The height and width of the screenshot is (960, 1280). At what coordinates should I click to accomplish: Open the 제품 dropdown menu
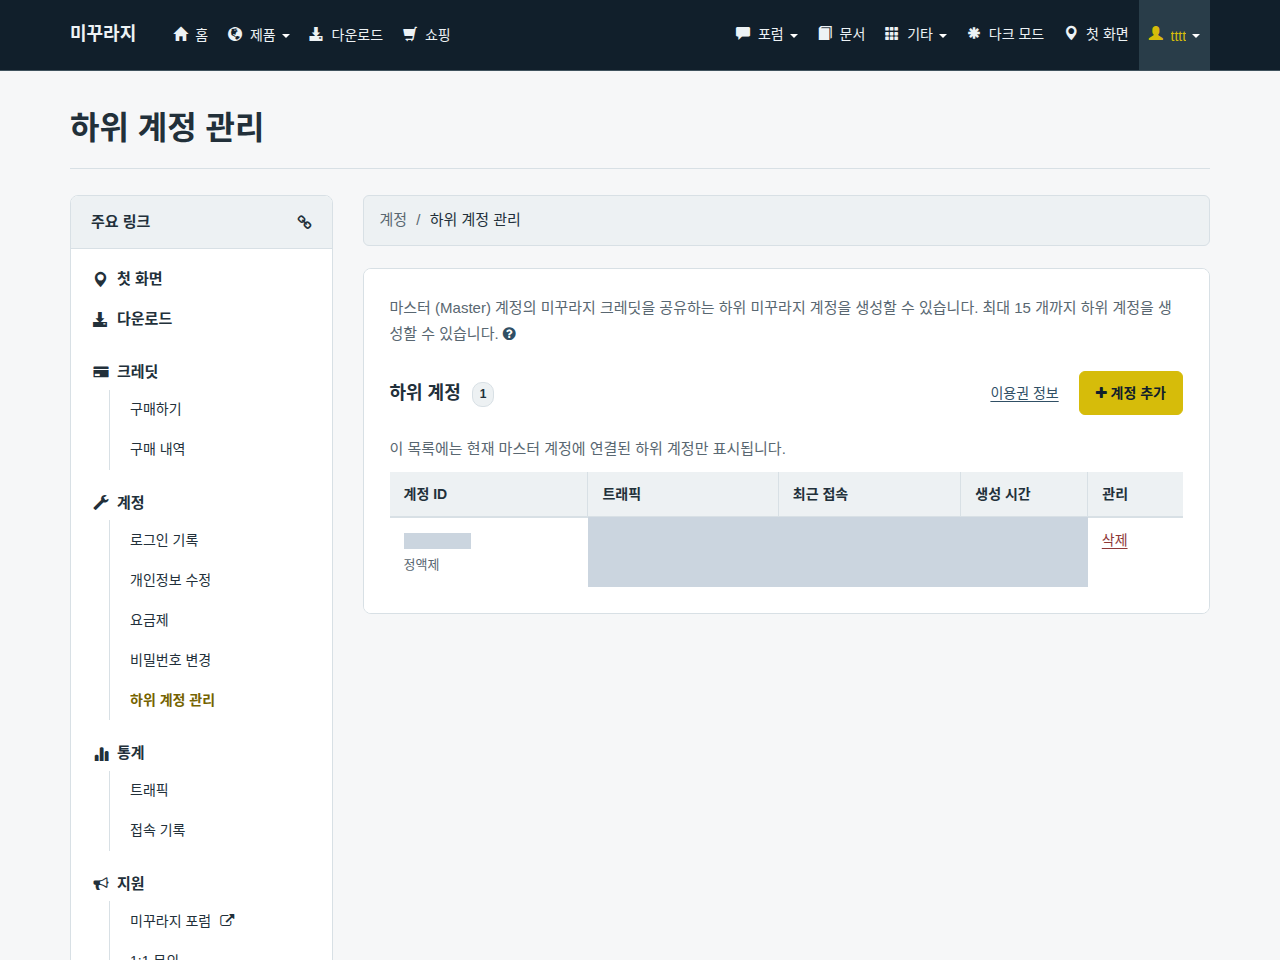259,35
